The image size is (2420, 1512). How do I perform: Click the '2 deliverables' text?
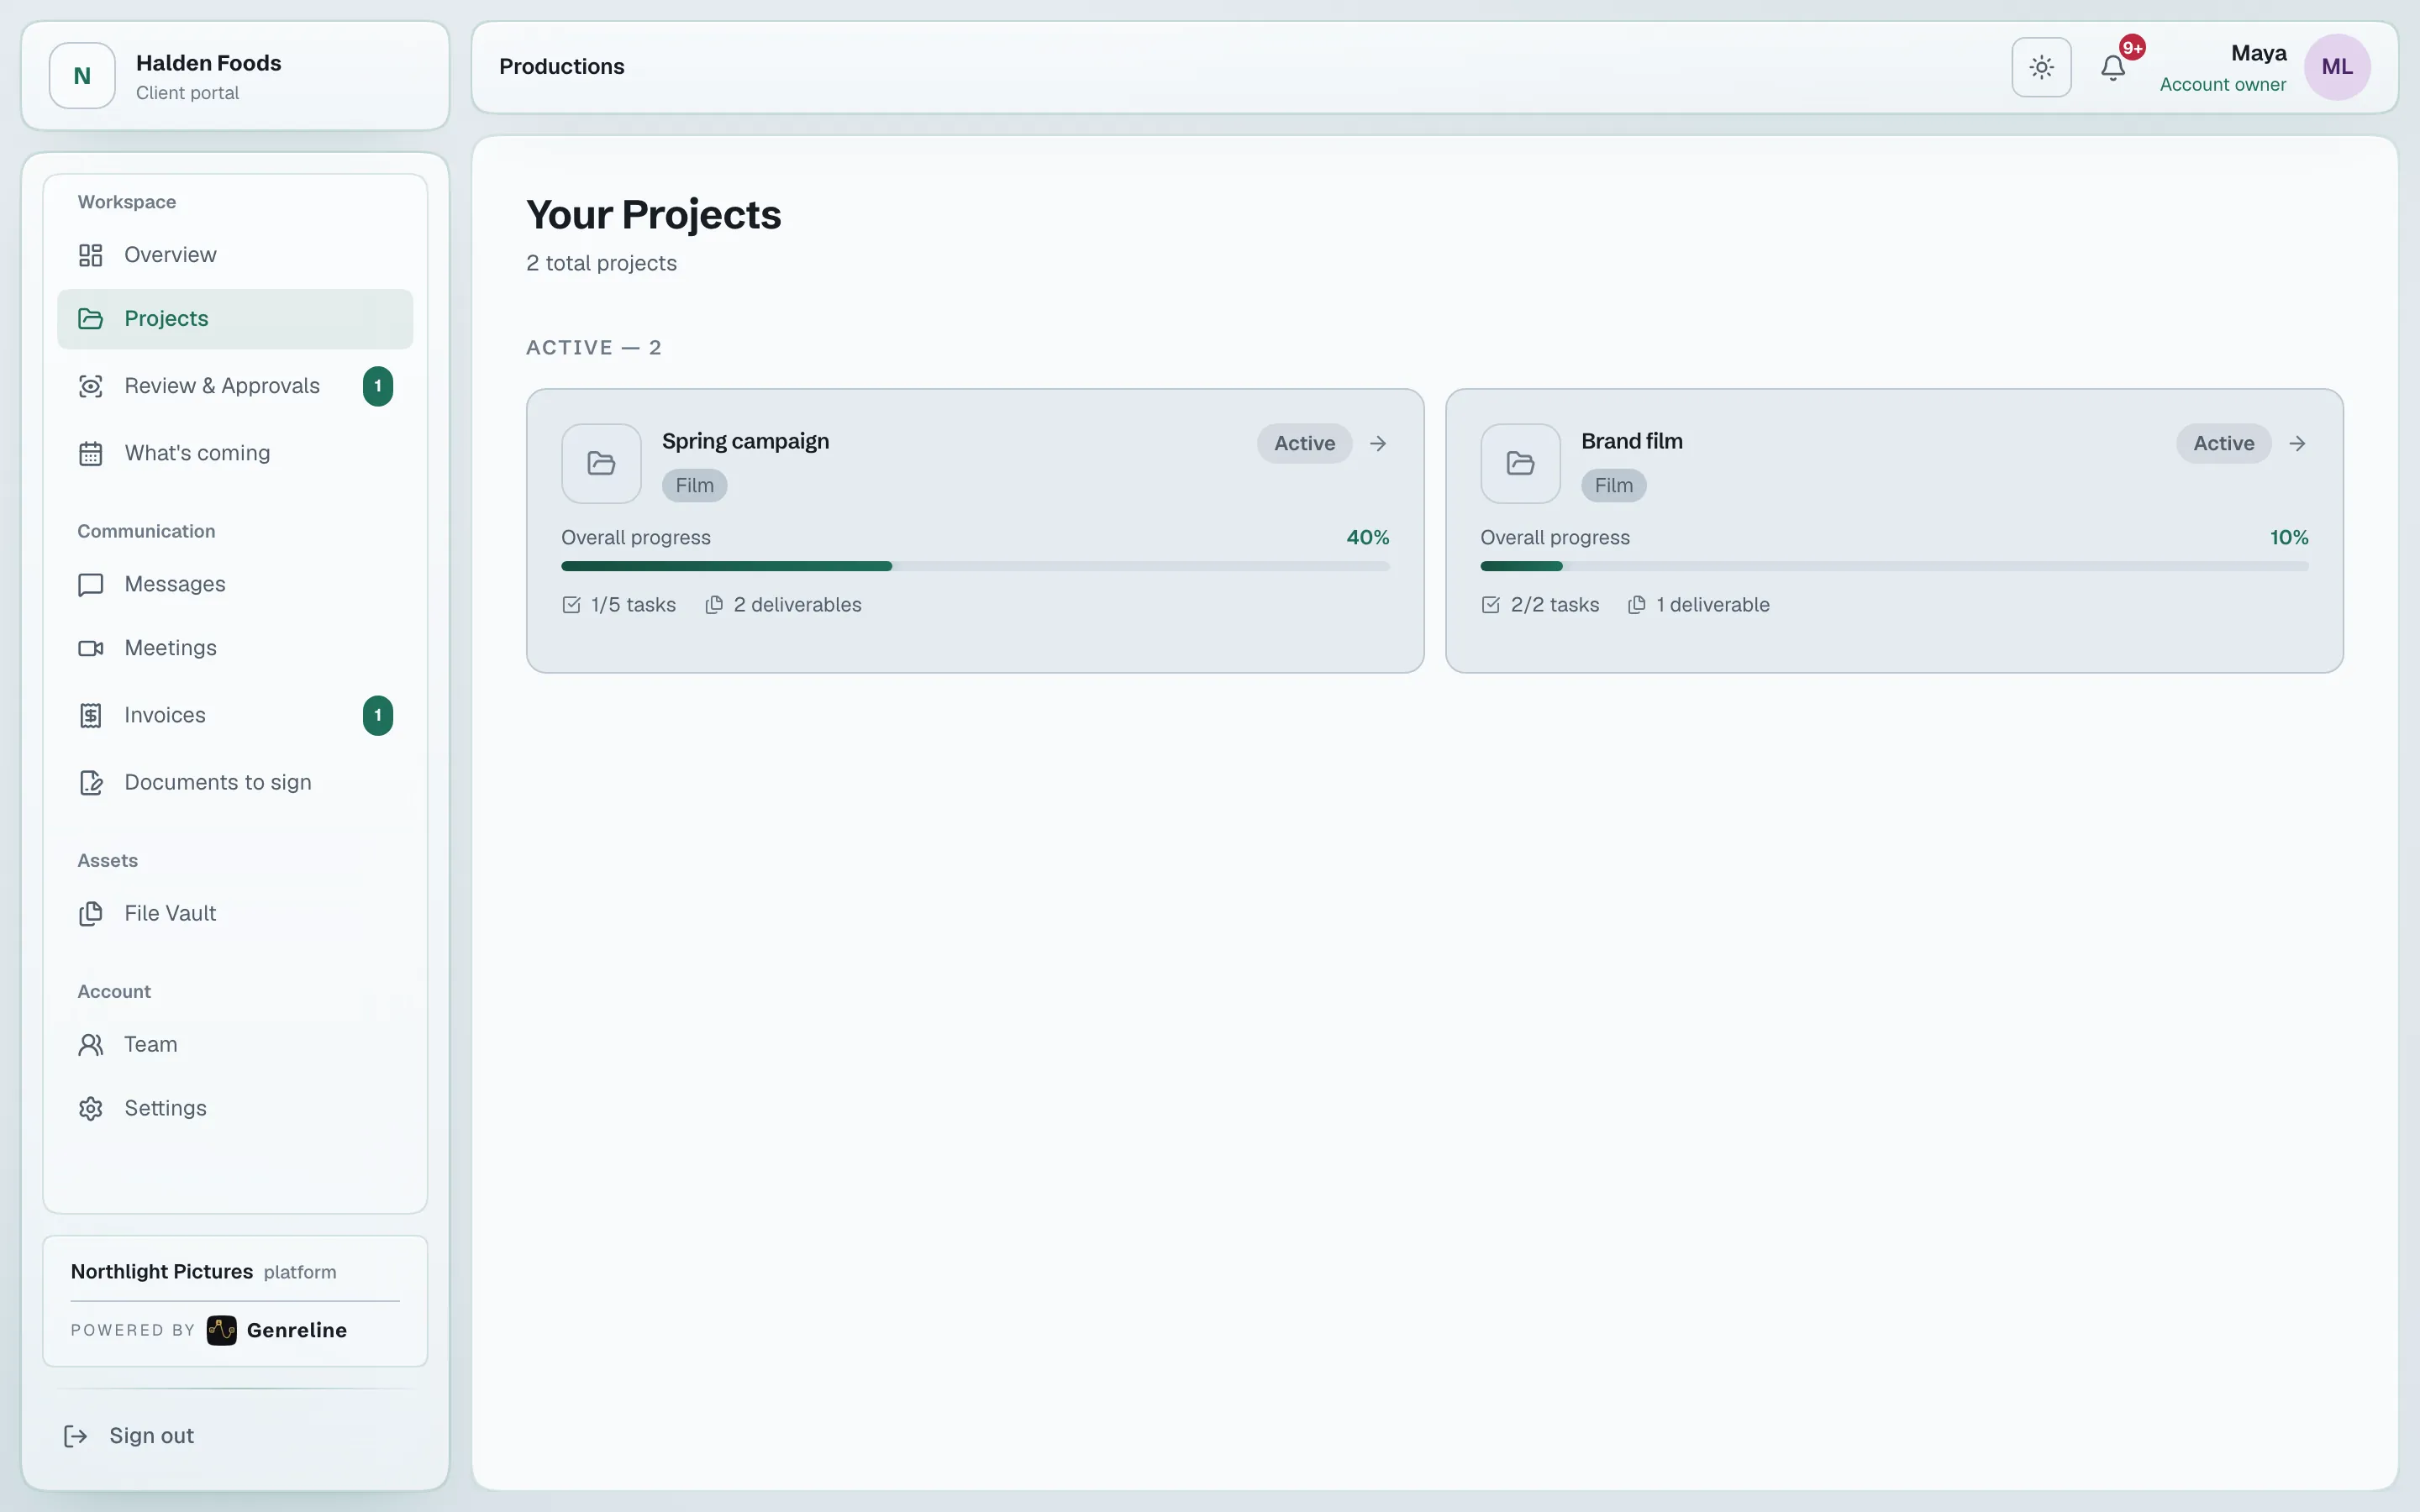coord(797,605)
